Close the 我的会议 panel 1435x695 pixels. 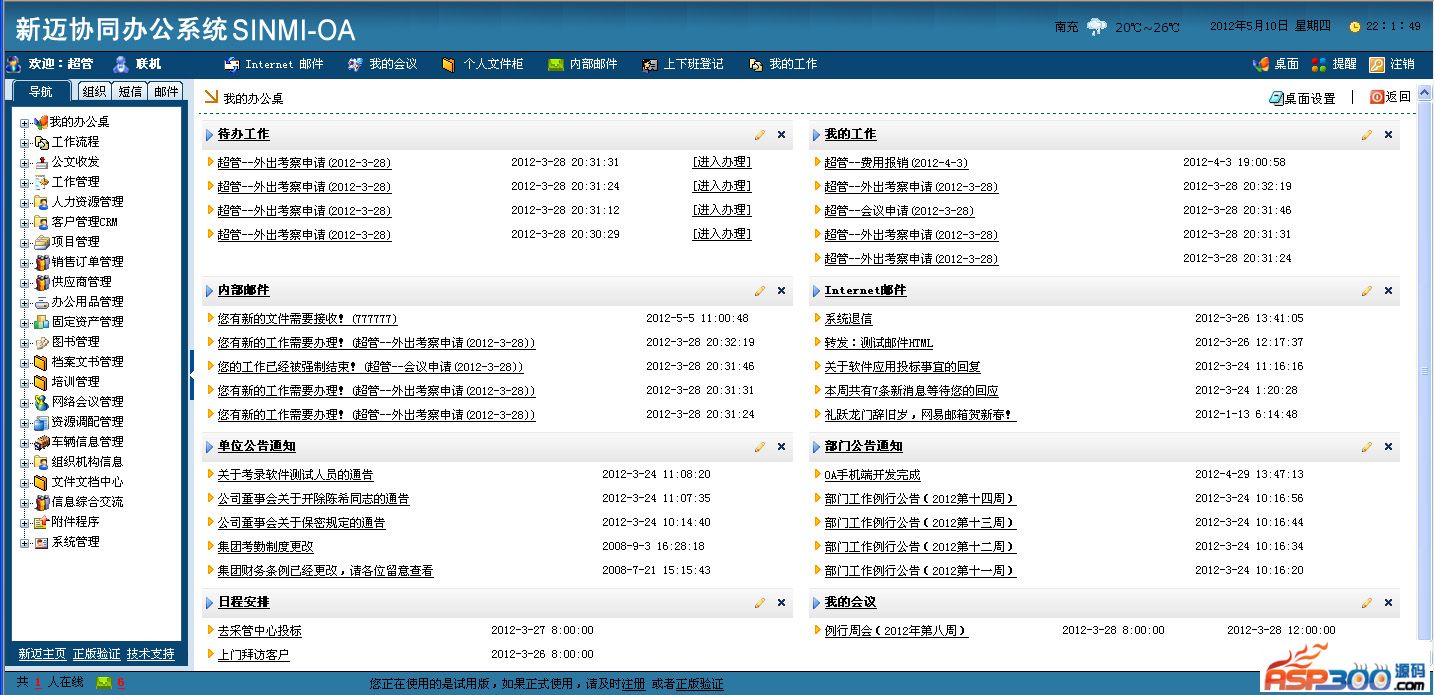coord(1389,603)
